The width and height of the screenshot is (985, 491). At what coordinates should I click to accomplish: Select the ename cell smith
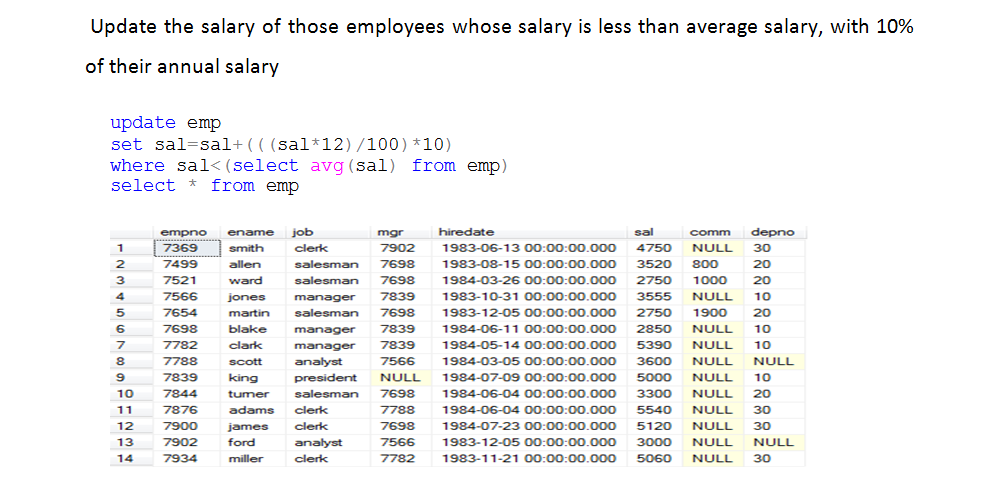point(252,248)
